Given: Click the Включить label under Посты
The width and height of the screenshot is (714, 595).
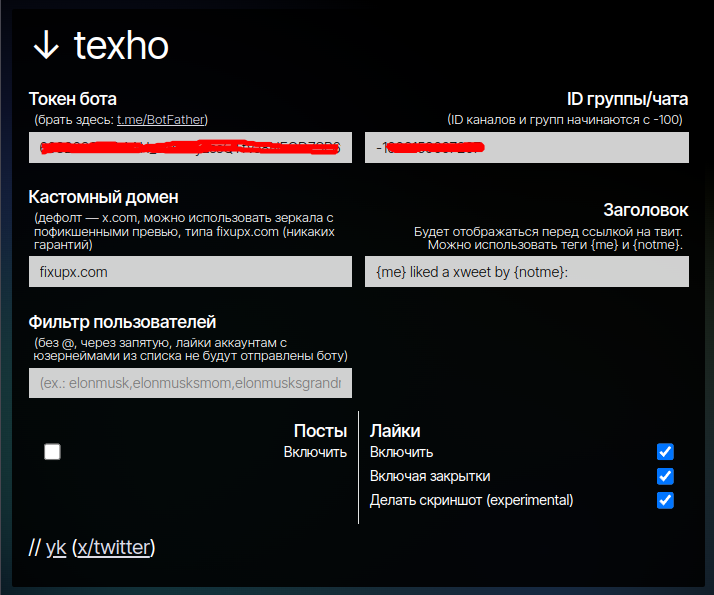Looking at the screenshot, I should point(315,452).
